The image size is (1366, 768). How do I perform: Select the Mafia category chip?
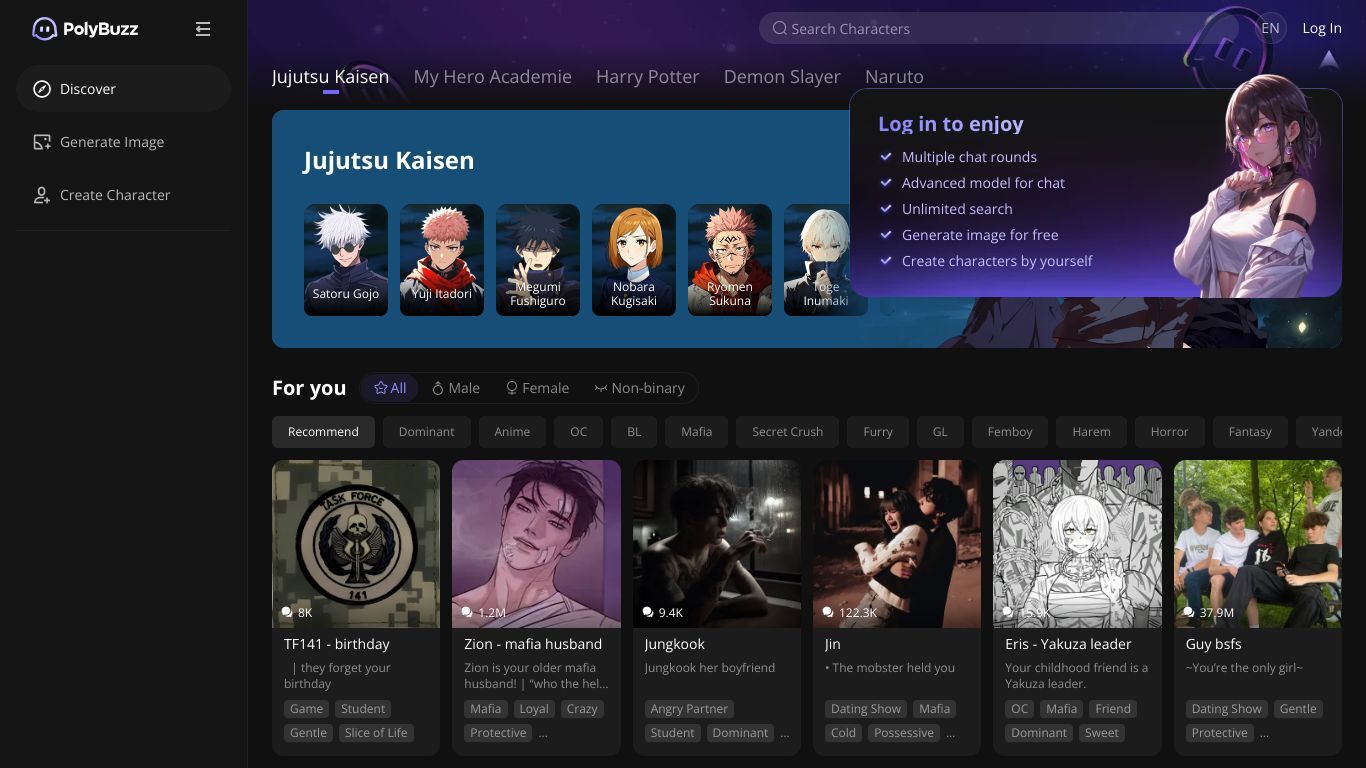click(697, 432)
